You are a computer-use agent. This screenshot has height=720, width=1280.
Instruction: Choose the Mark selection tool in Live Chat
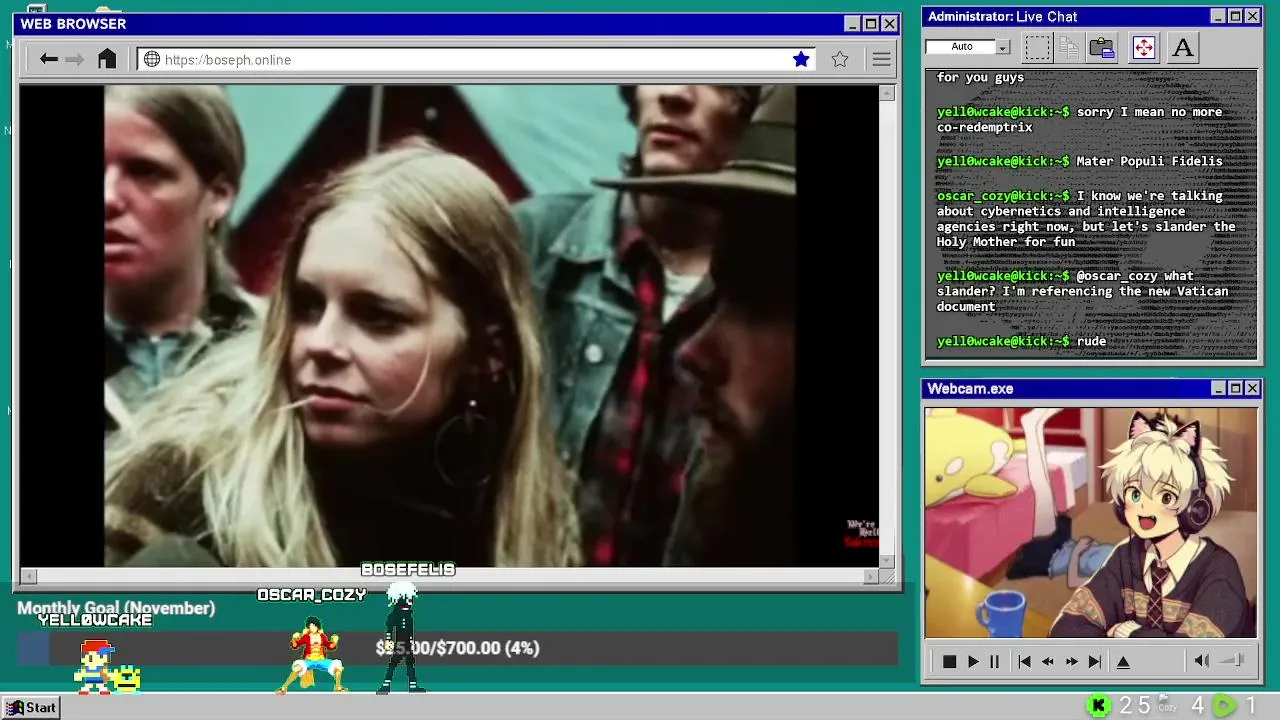pos(1038,47)
